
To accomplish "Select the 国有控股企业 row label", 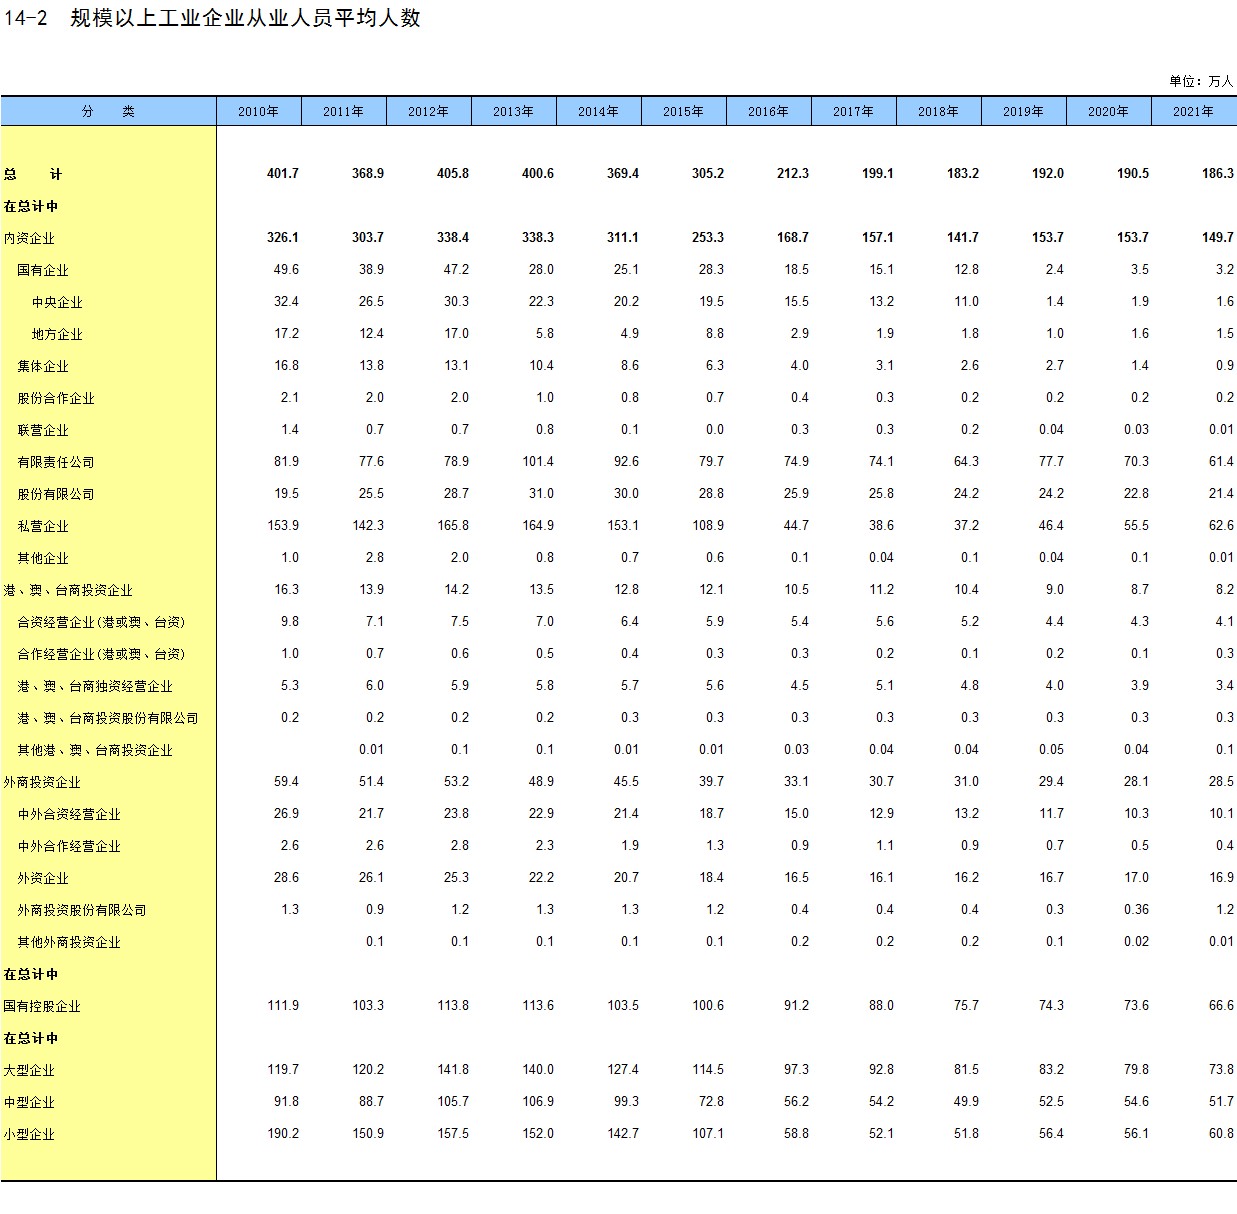I will pos(42,1006).
